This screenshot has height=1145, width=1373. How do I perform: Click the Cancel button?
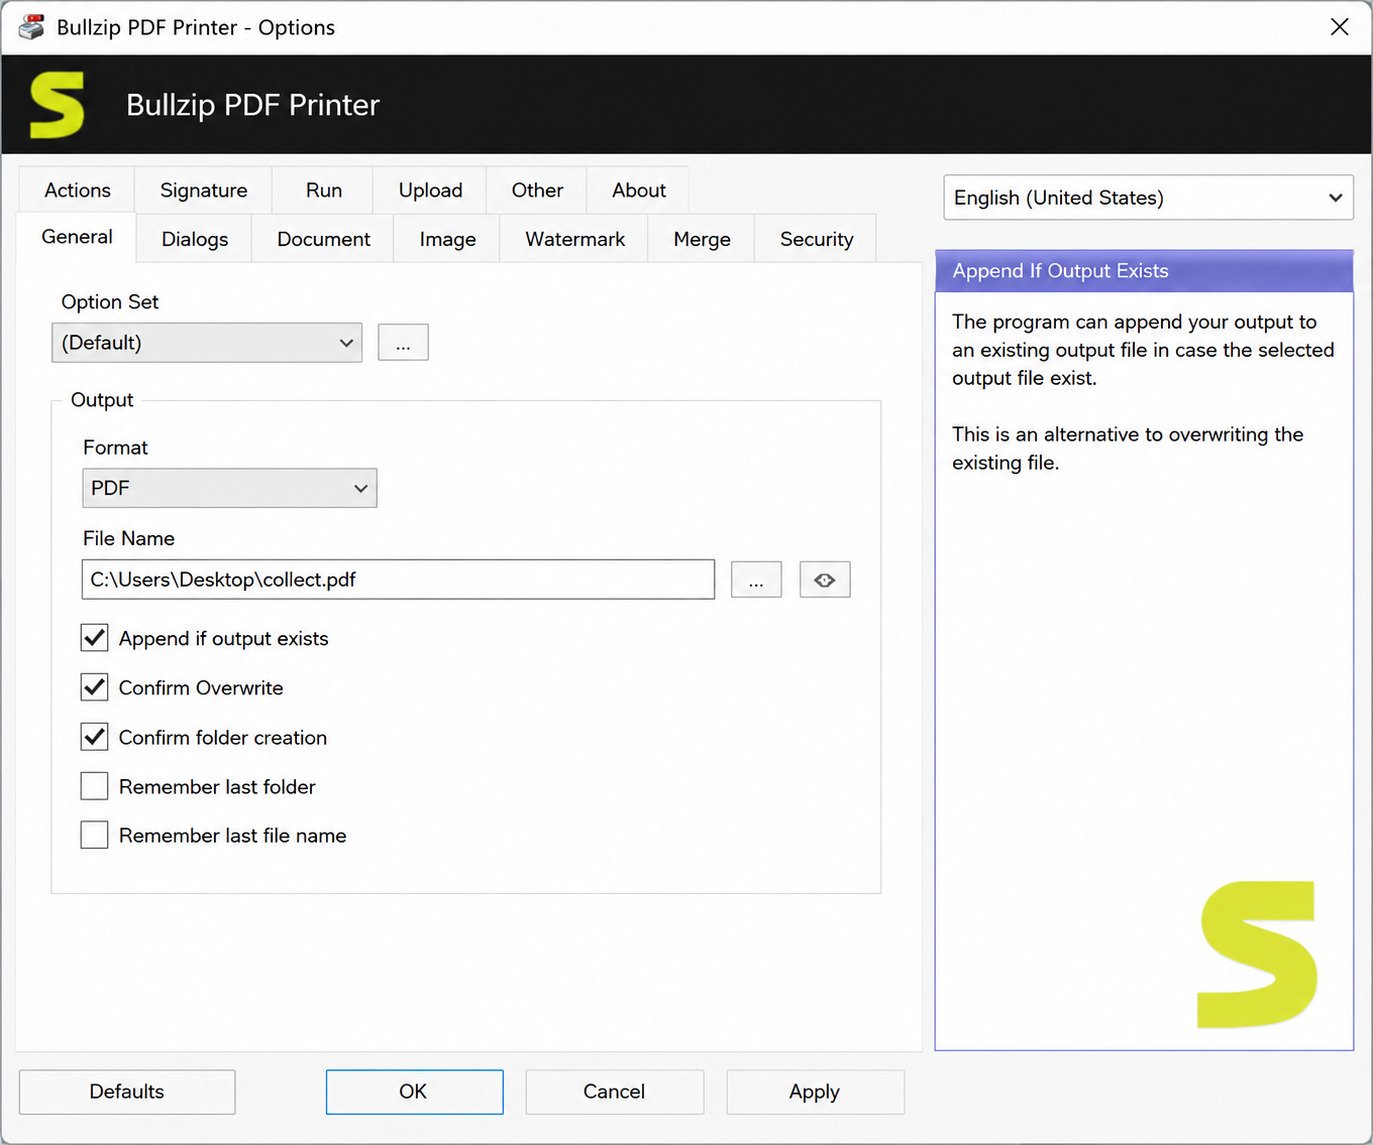[x=614, y=1092]
